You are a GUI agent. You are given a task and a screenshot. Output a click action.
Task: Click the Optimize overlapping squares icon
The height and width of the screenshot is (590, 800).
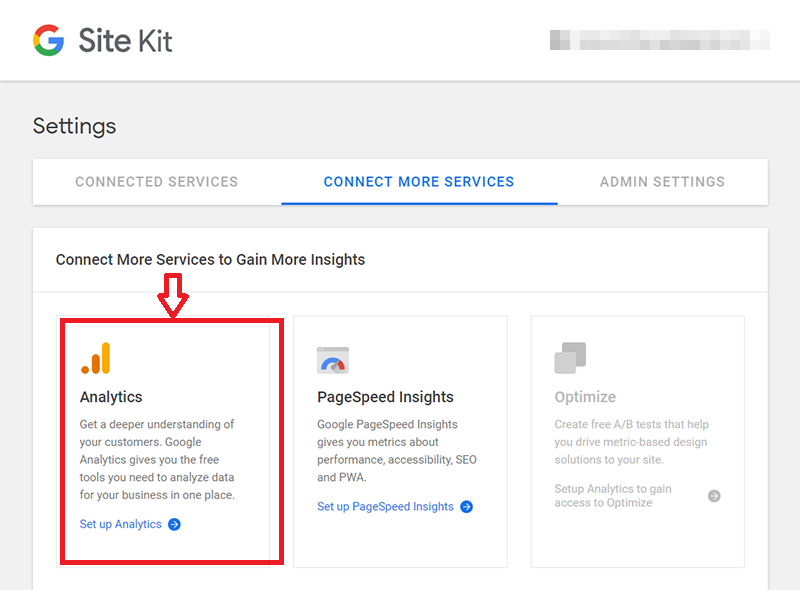click(x=570, y=359)
